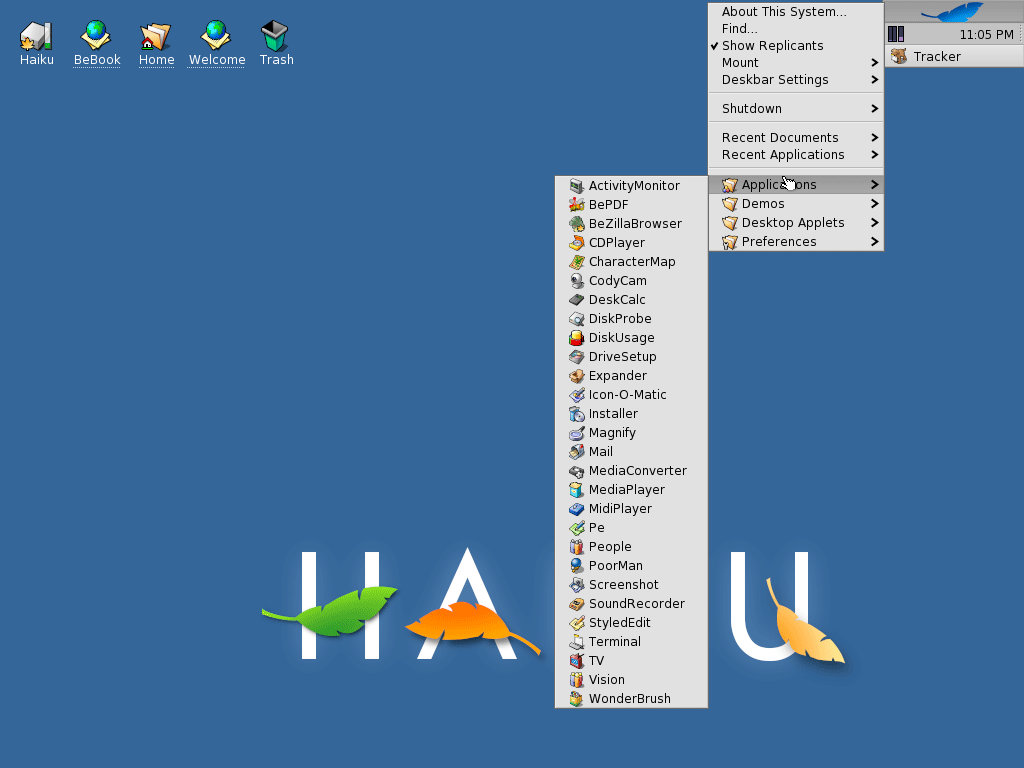Click the 11:05 PM clock
Image resolution: width=1024 pixels, height=768 pixels.
986,35
